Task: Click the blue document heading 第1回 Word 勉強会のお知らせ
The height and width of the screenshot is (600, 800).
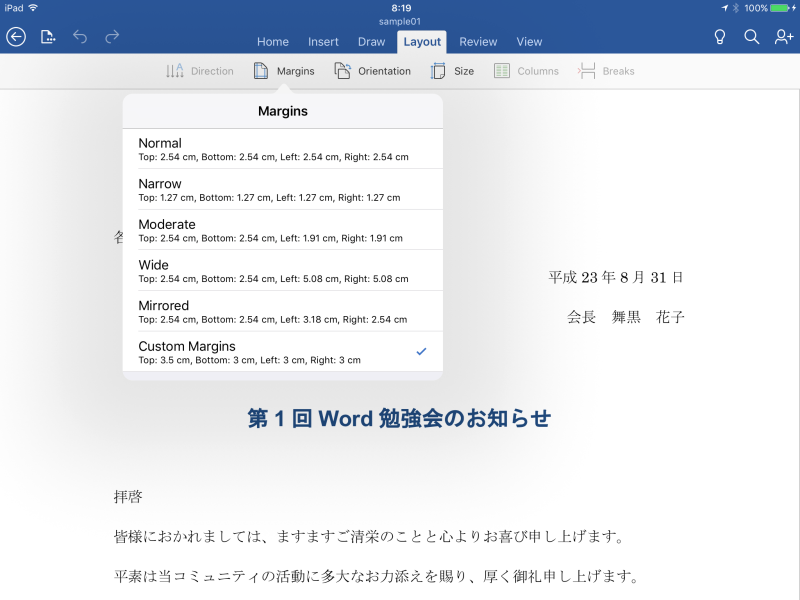Action: point(399,418)
